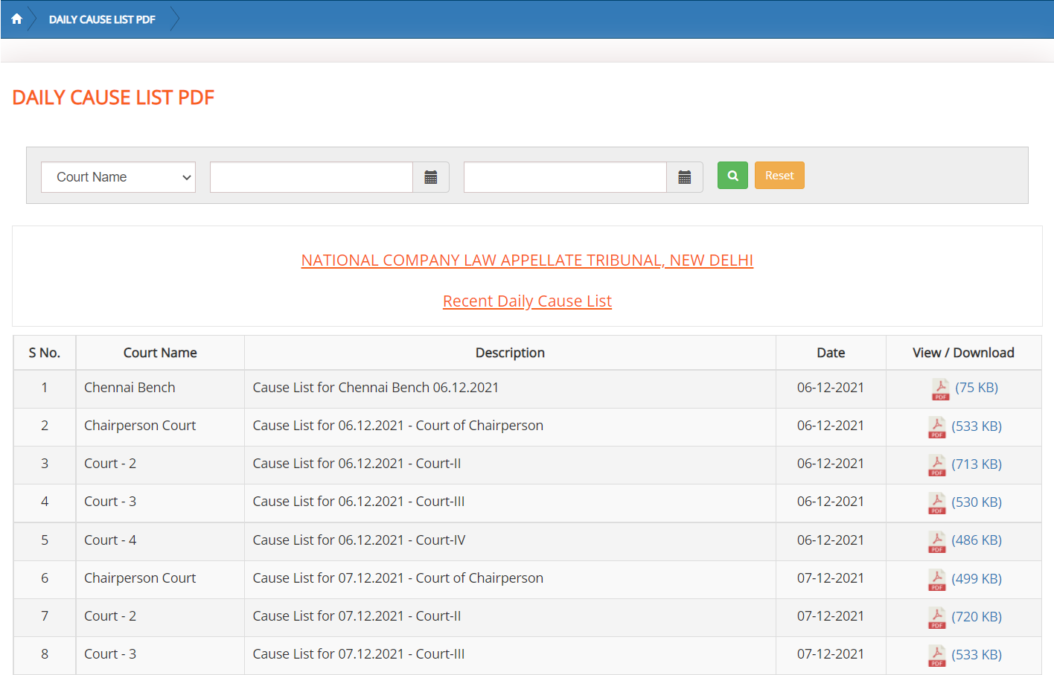Select 'Cause List for 06.12.2021 - Court of Chairperson'
Viewport: 1054px width, 675px height.
pos(398,426)
